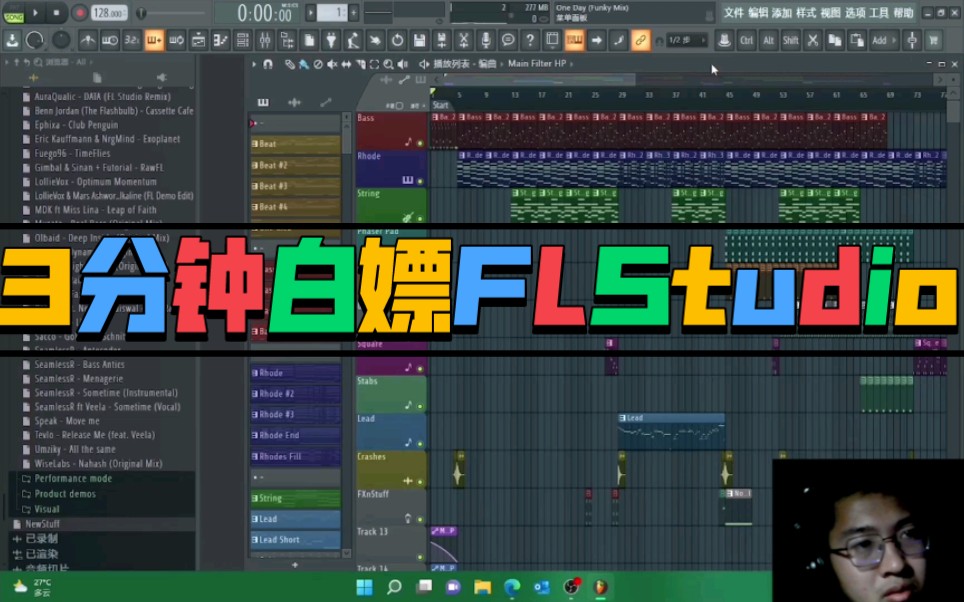Toggle the metronome on
The width and height of the screenshot is (964, 602).
pyautogui.click(x=87, y=40)
